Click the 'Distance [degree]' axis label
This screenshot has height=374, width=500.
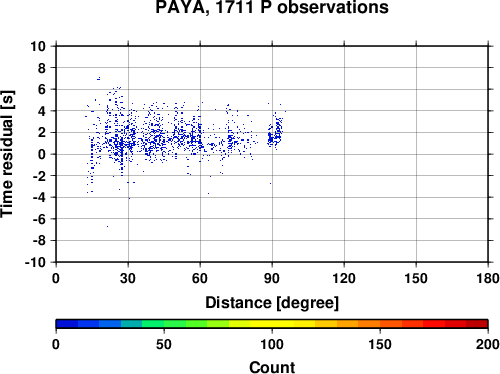point(272,303)
